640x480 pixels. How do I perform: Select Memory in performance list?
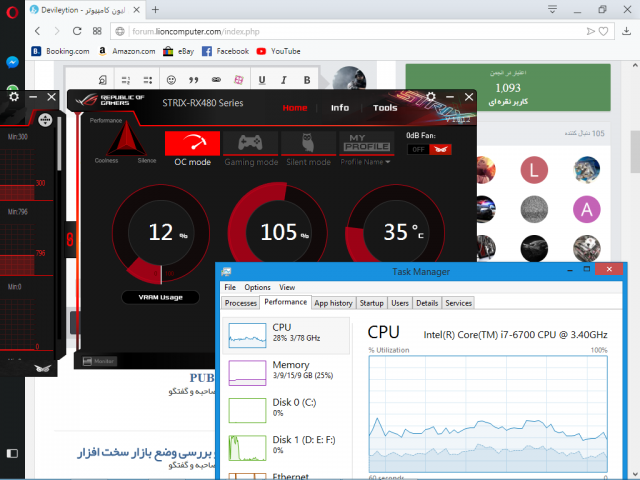[x=286, y=373]
